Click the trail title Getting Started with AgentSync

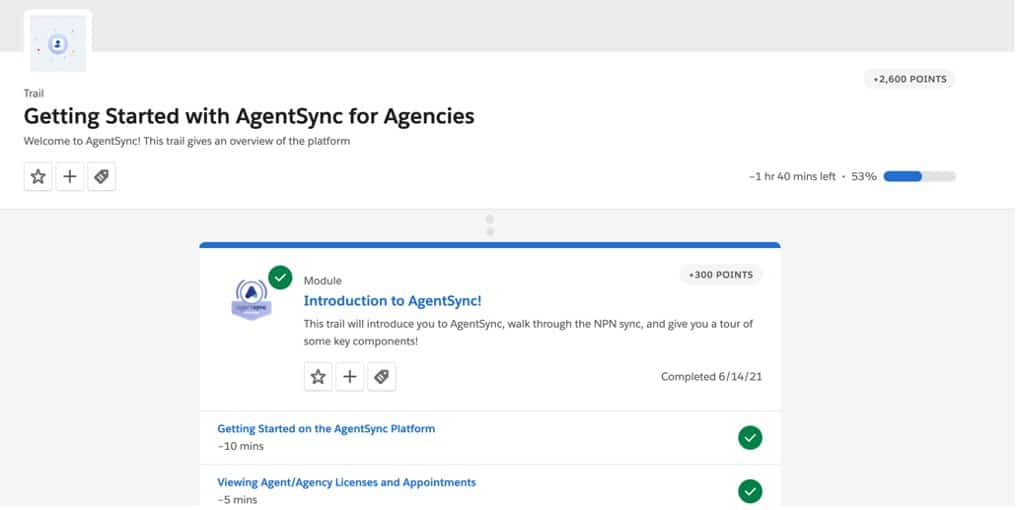[249, 116]
